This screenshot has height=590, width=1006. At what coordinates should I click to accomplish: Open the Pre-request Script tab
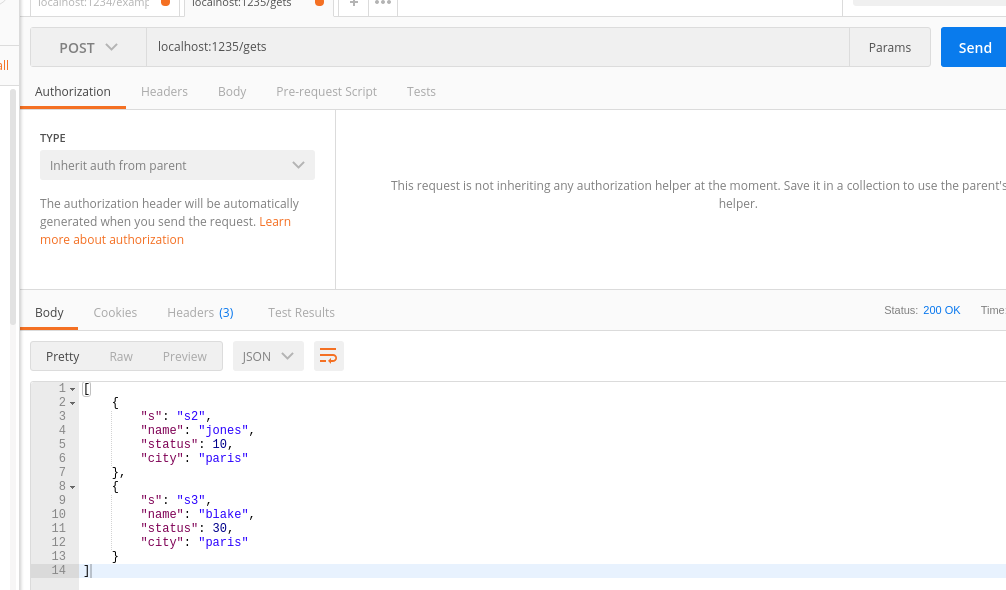pos(327,92)
